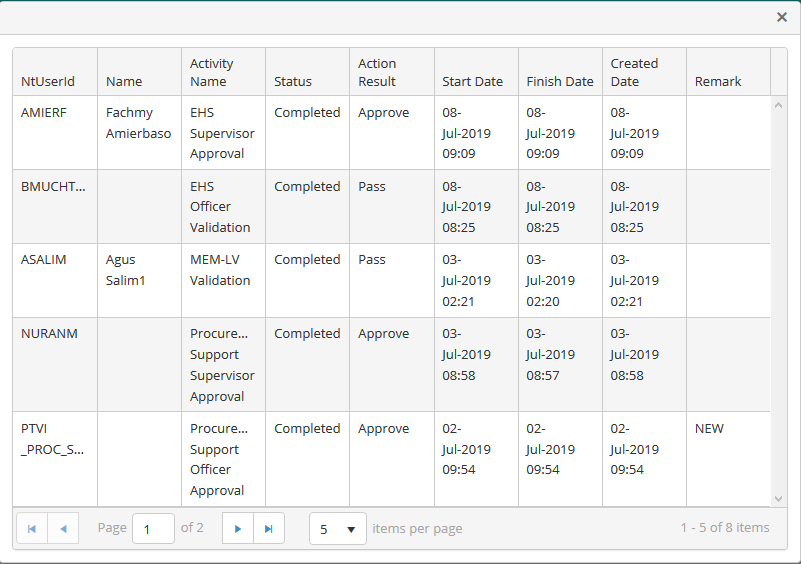This screenshot has height=564, width=801.
Task: Close the history dialog
Action: click(781, 17)
